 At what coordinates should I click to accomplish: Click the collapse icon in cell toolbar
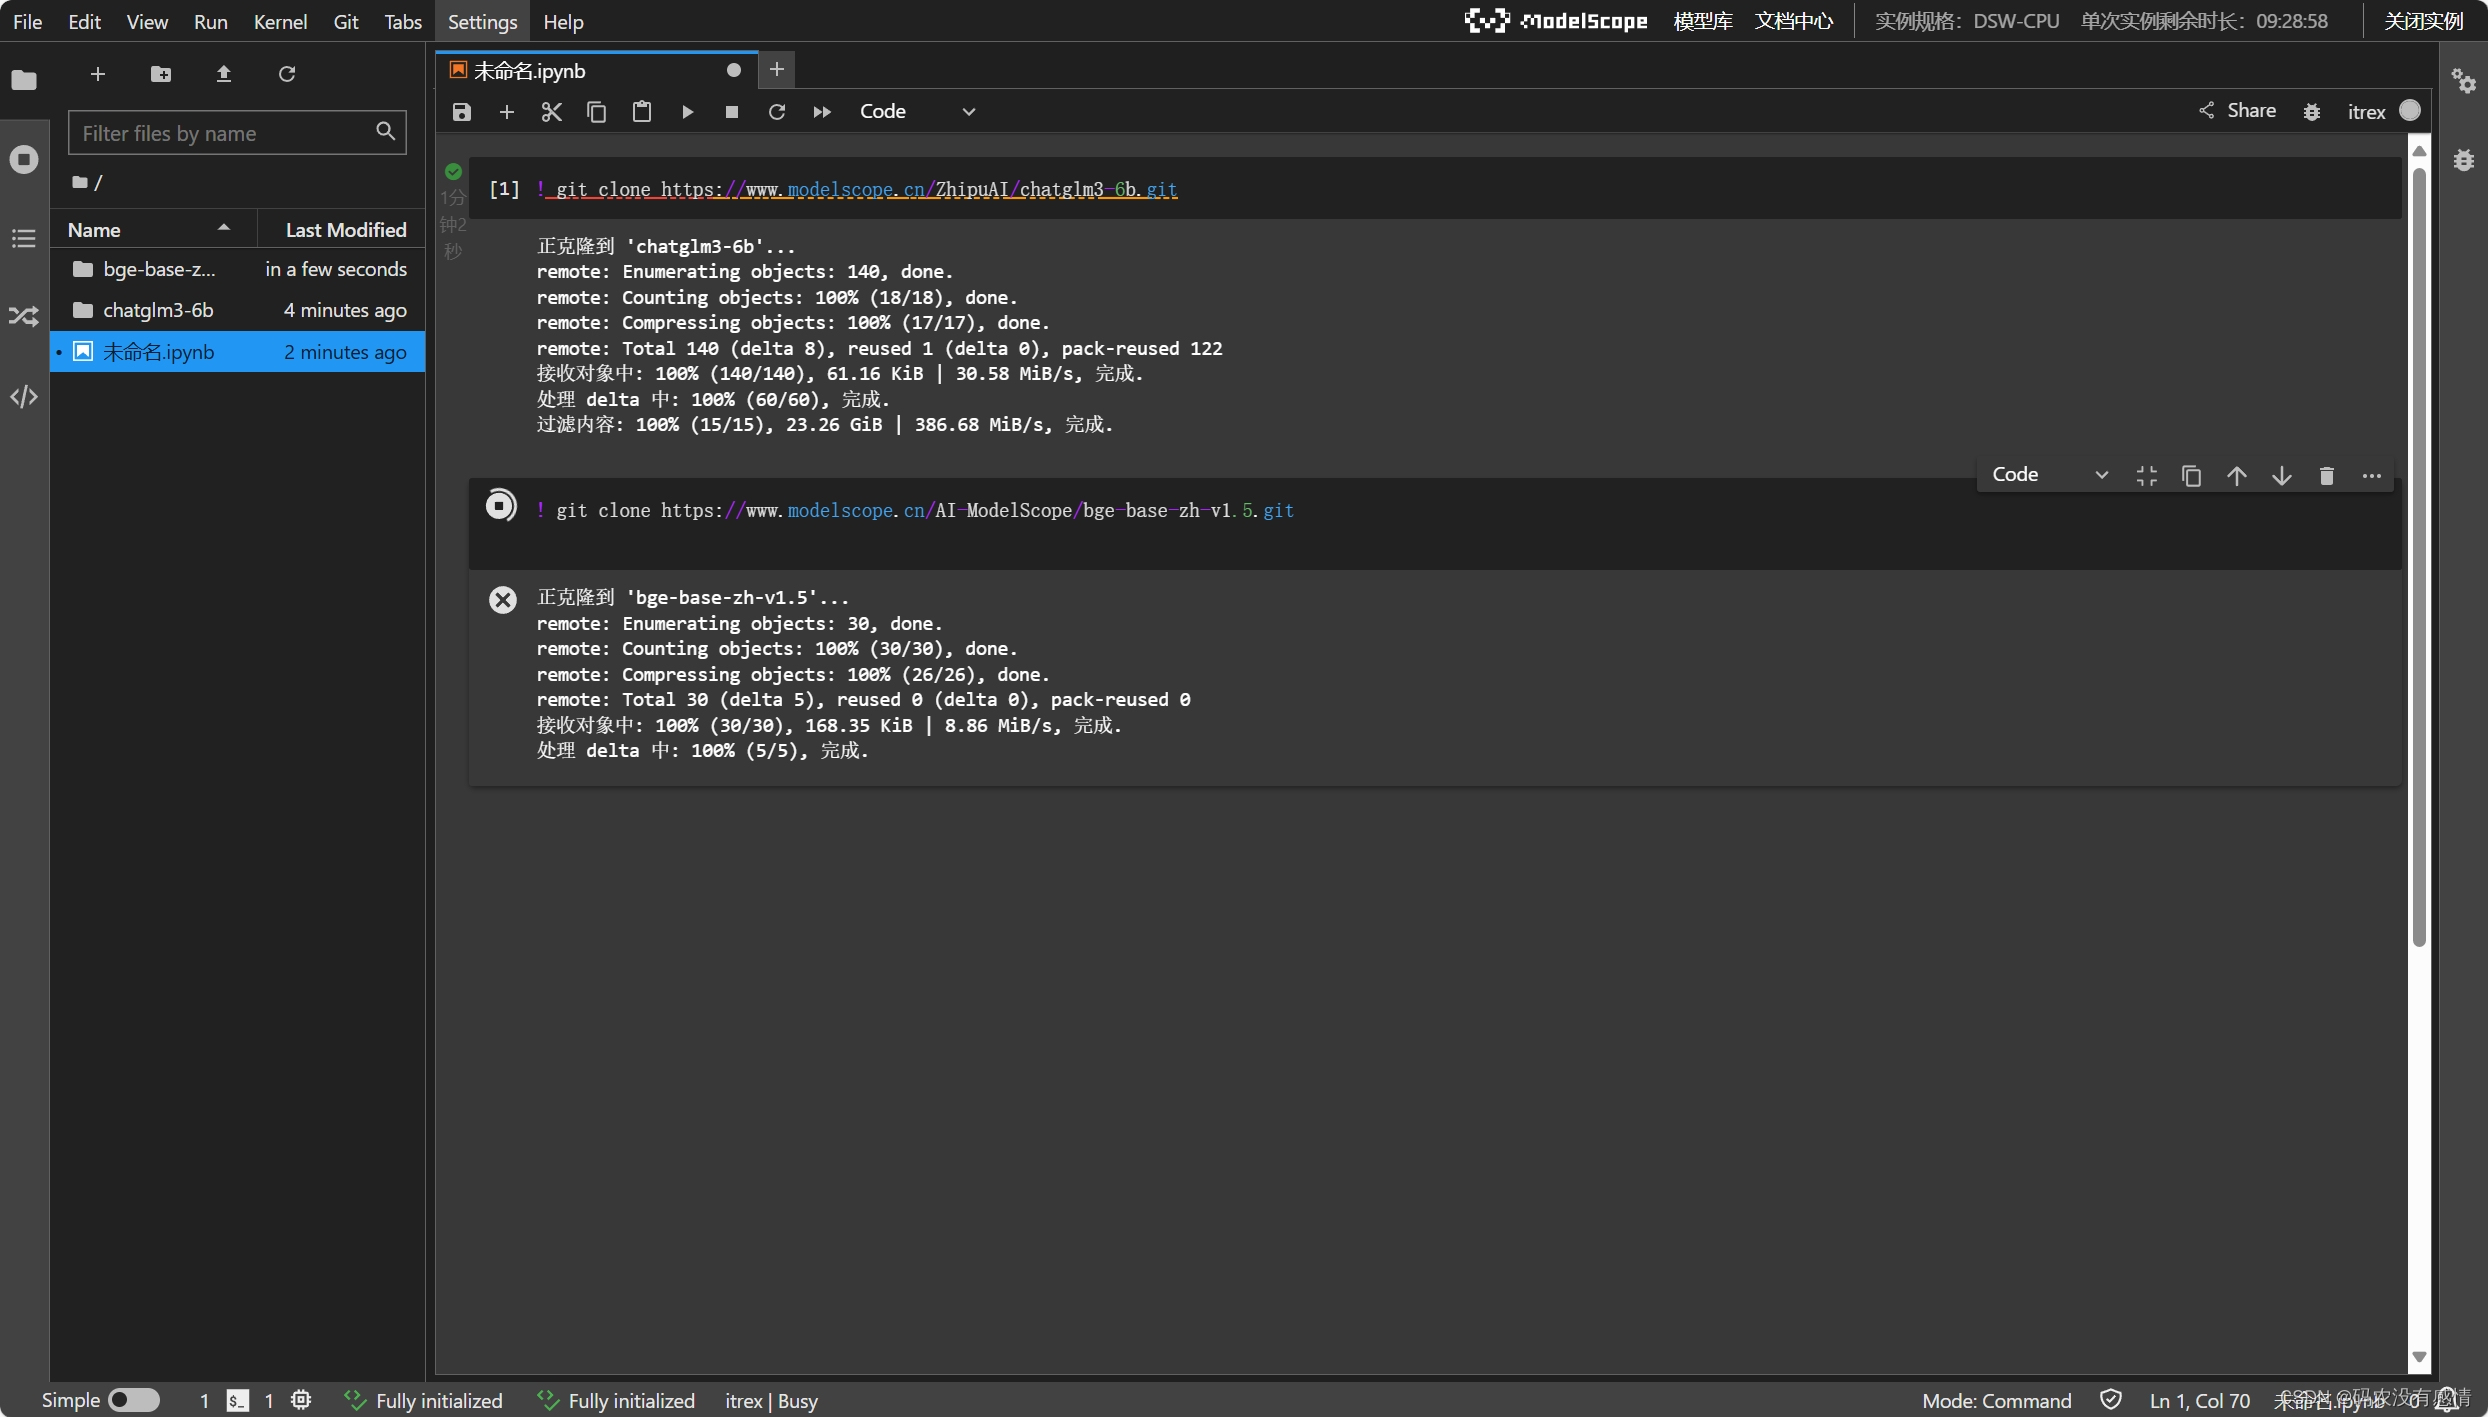point(2146,476)
